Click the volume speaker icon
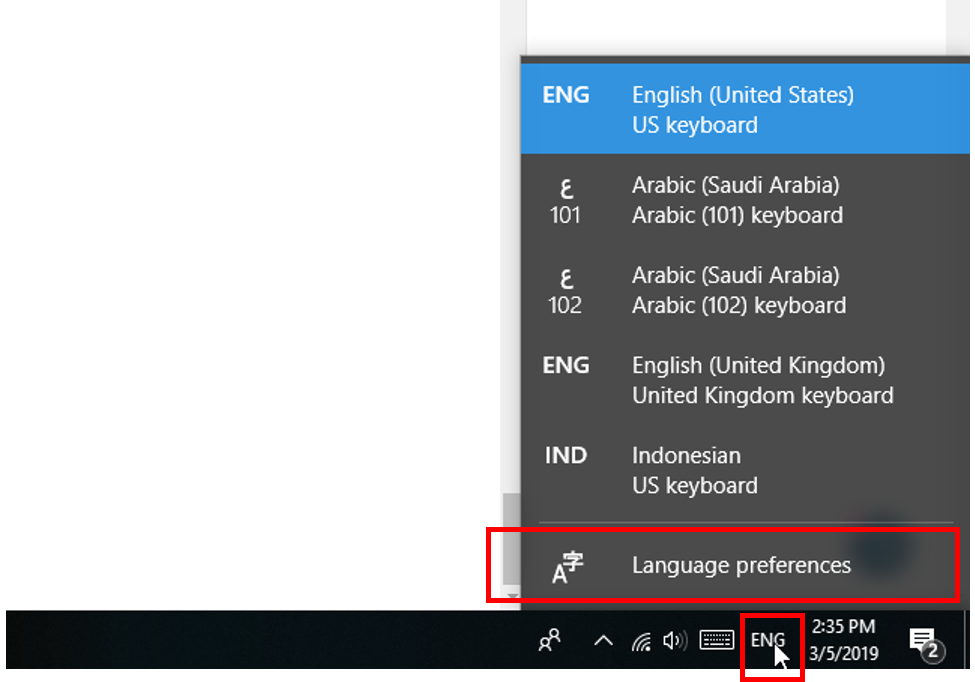Image resolution: width=975 pixels, height=682 pixels. (676, 639)
